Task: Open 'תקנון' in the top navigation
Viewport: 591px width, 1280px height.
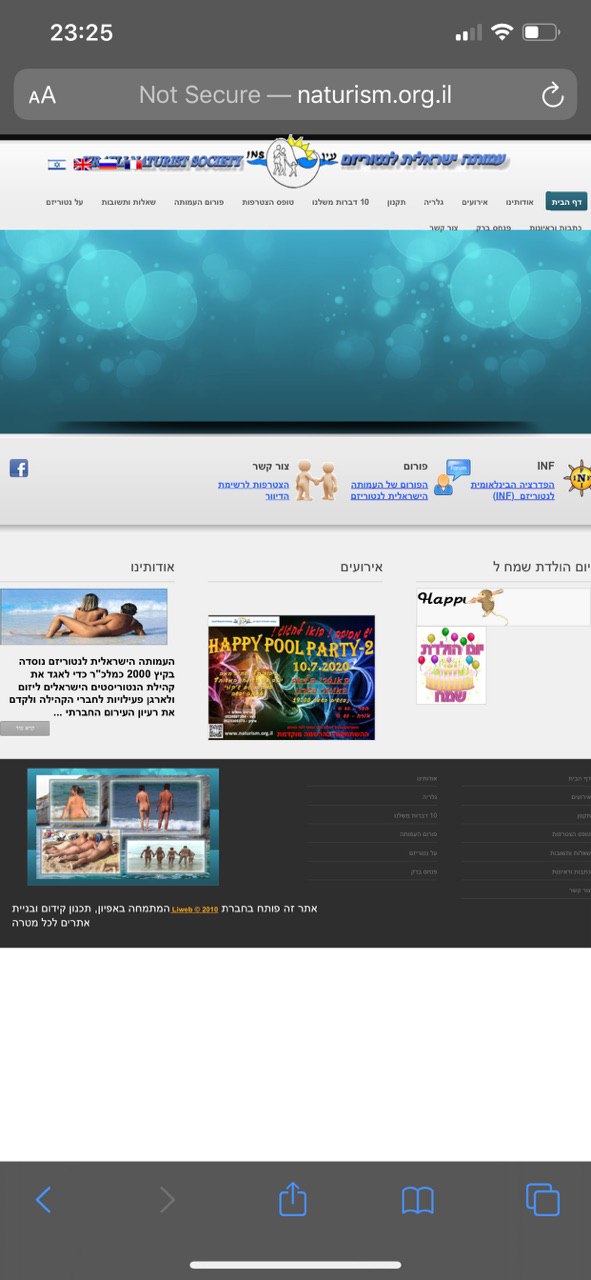Action: click(398, 202)
